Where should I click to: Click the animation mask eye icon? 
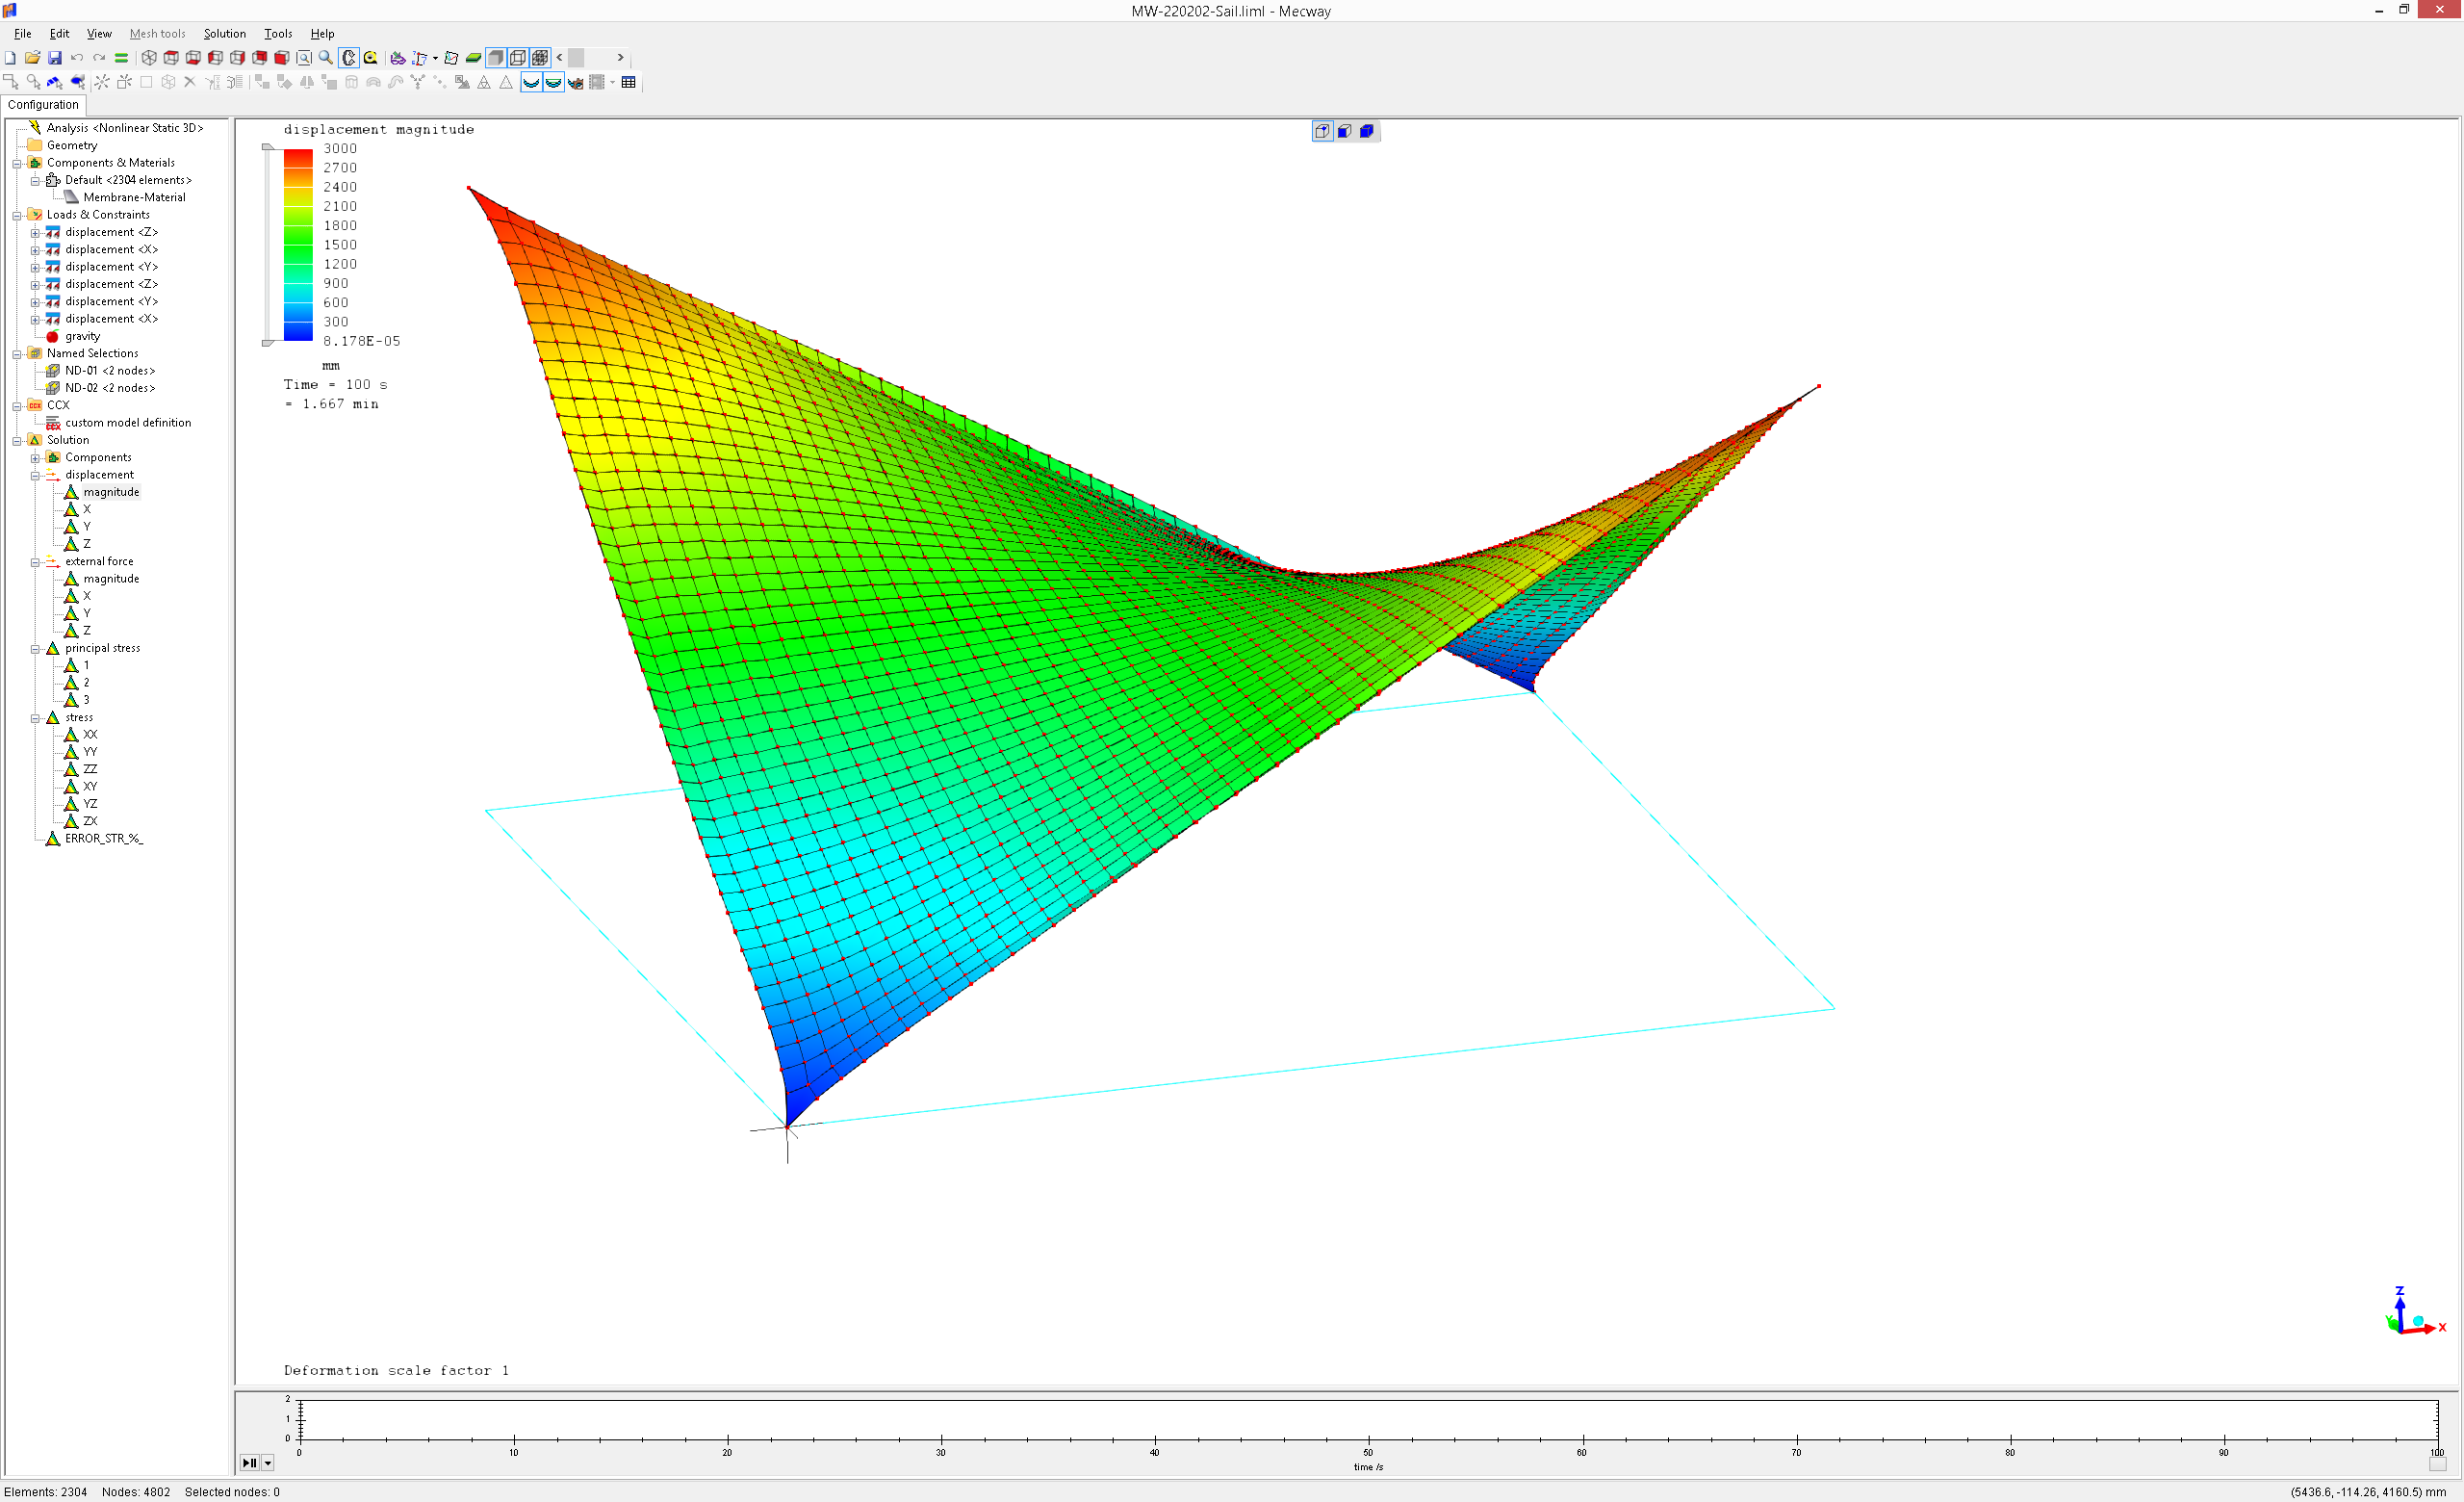pos(576,82)
